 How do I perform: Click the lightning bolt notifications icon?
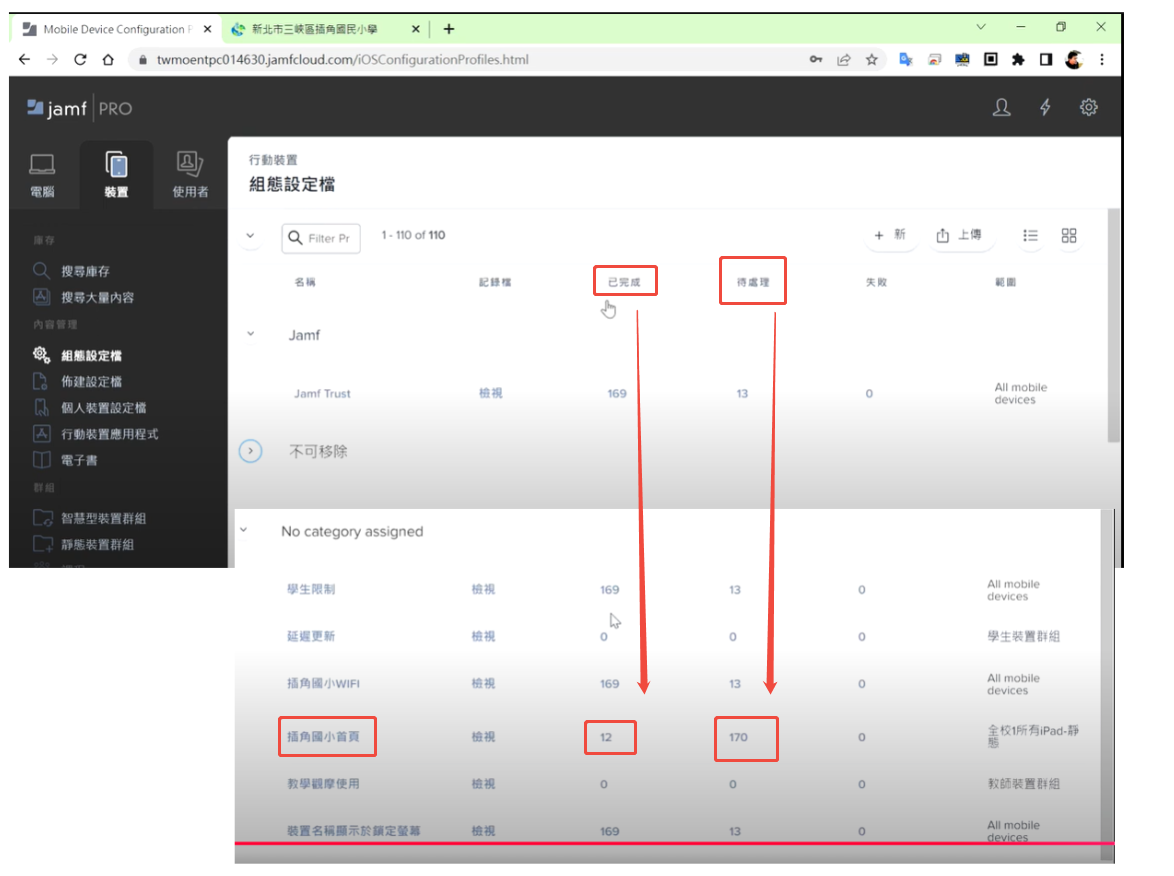coord(1045,108)
